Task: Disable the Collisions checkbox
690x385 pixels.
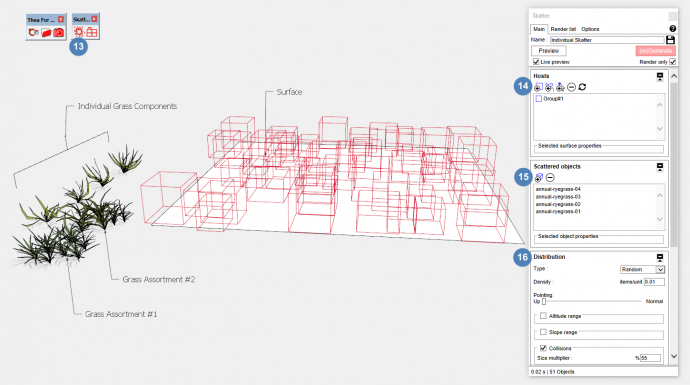Action: pyautogui.click(x=543, y=348)
